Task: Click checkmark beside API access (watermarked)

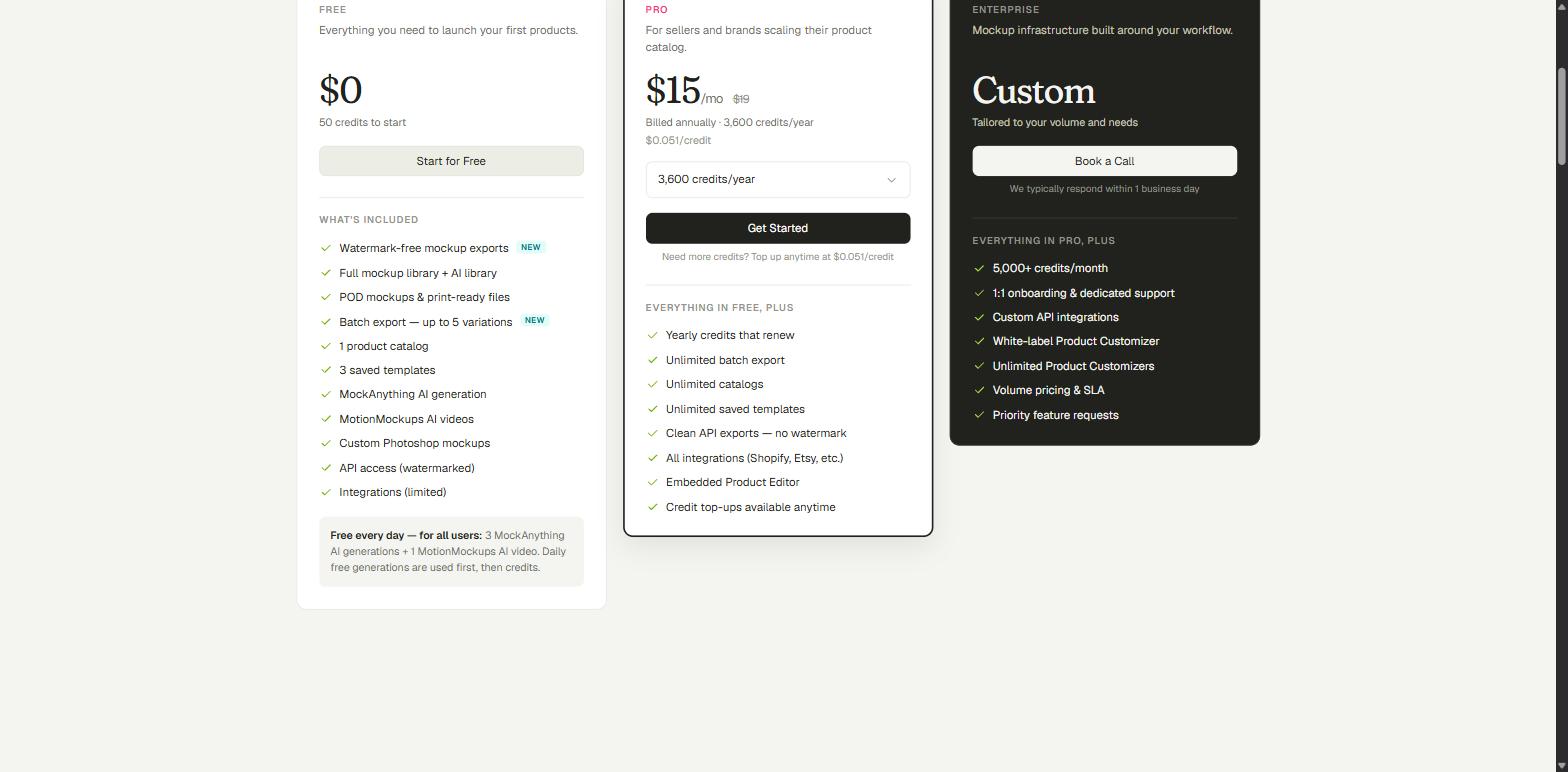Action: pos(326,468)
